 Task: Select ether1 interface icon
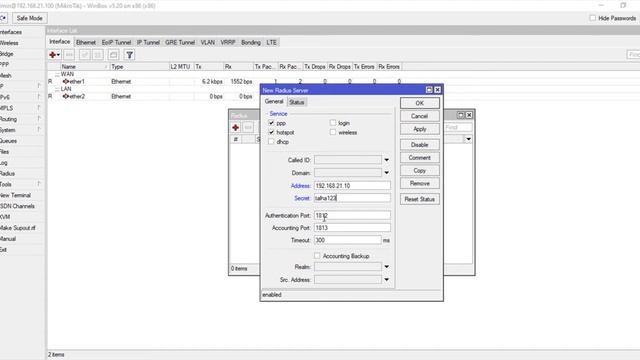click(x=66, y=82)
